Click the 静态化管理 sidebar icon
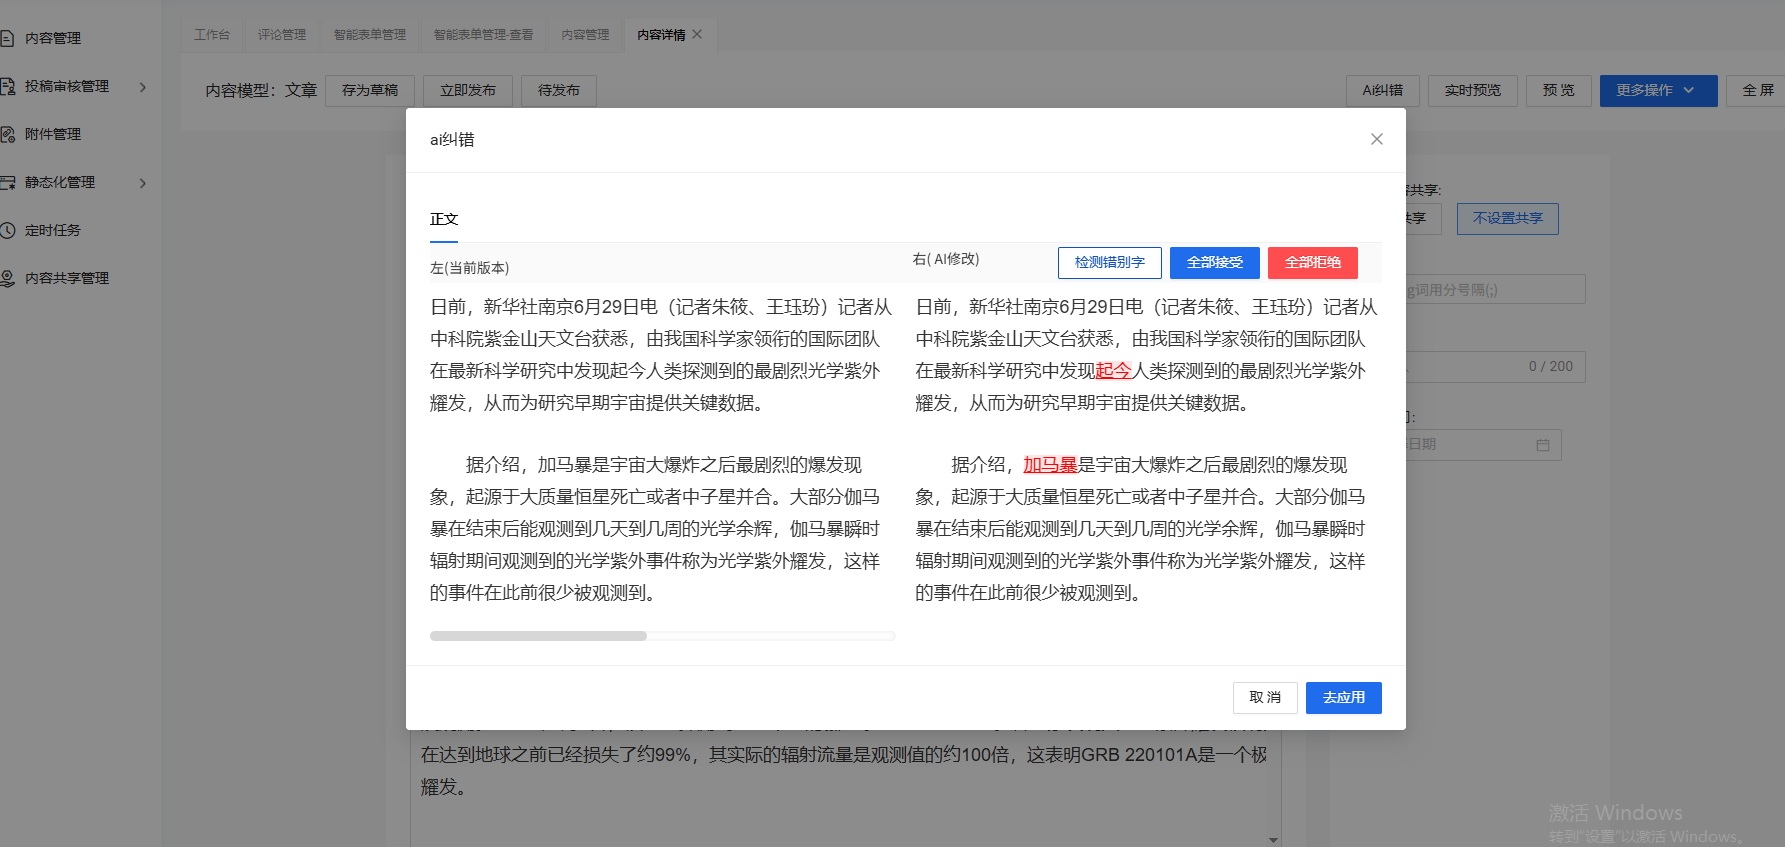The width and height of the screenshot is (1785, 847). 7,182
